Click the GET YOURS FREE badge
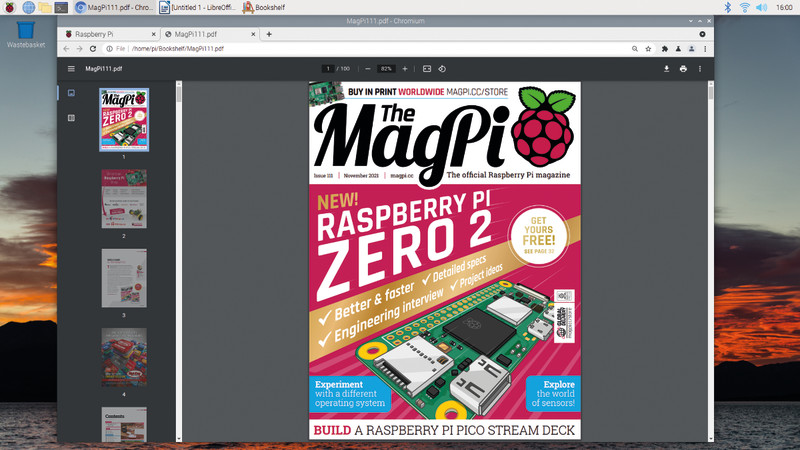 pos(539,235)
